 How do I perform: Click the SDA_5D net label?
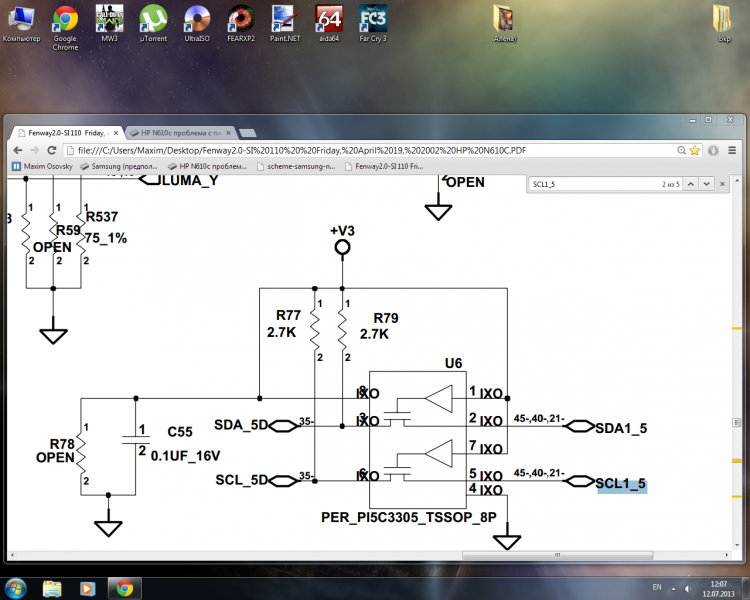pos(241,425)
